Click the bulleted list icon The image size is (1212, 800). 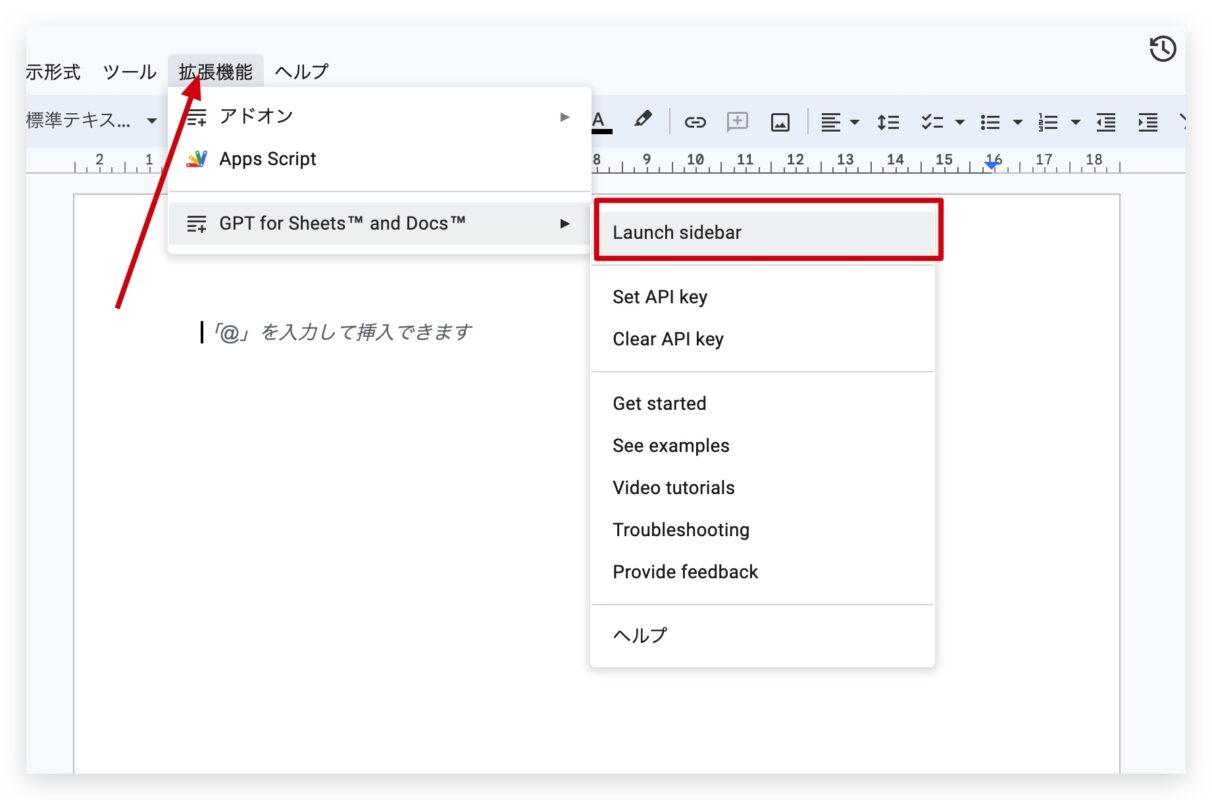point(990,122)
